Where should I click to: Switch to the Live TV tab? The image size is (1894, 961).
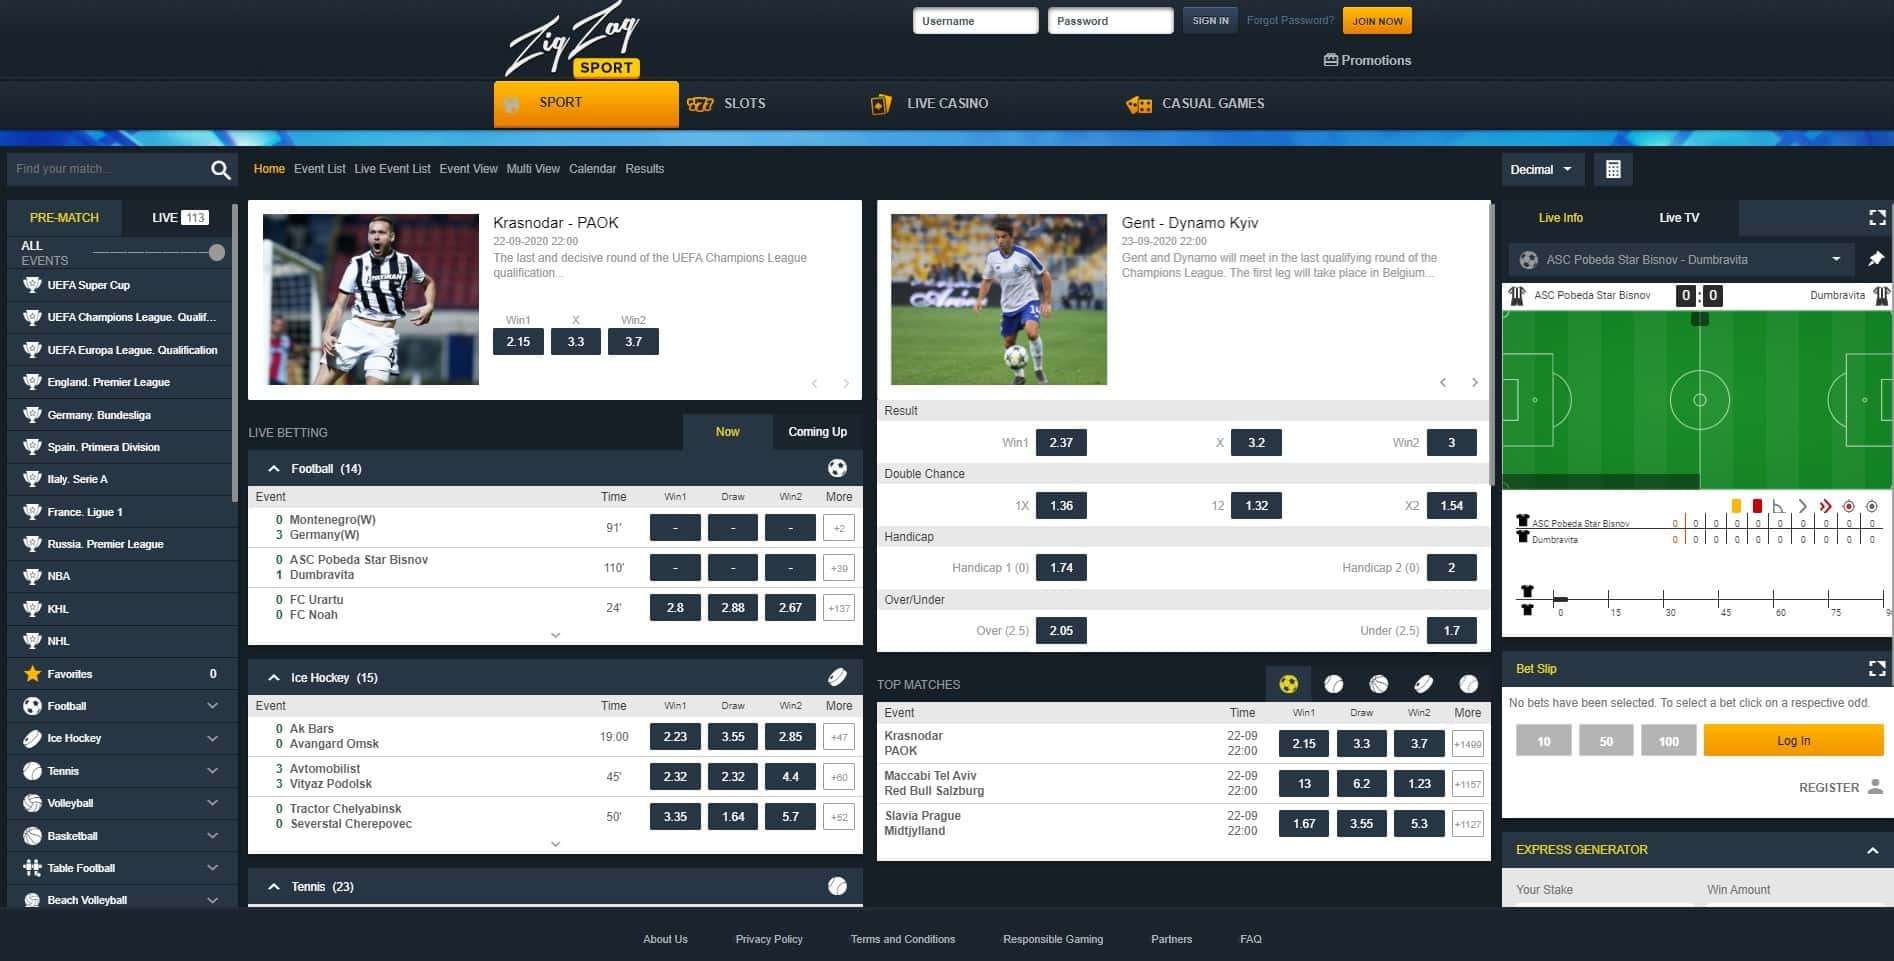tap(1679, 217)
